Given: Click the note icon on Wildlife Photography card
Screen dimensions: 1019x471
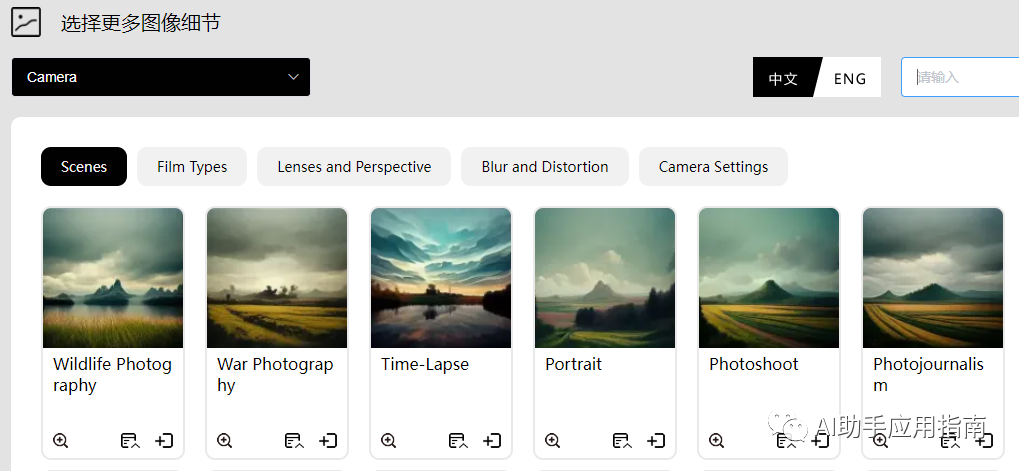Looking at the screenshot, I should click(x=131, y=440).
